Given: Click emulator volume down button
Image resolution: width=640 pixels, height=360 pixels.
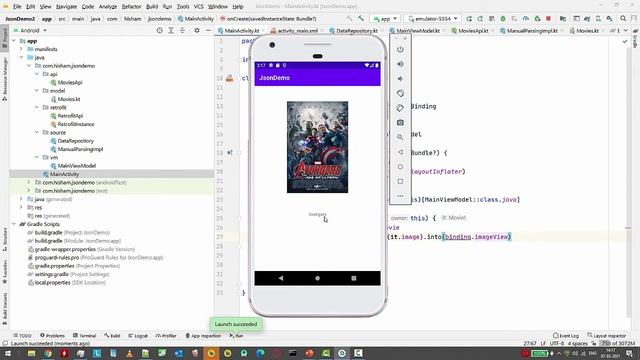Looking at the screenshot, I should pyautogui.click(x=400, y=79).
